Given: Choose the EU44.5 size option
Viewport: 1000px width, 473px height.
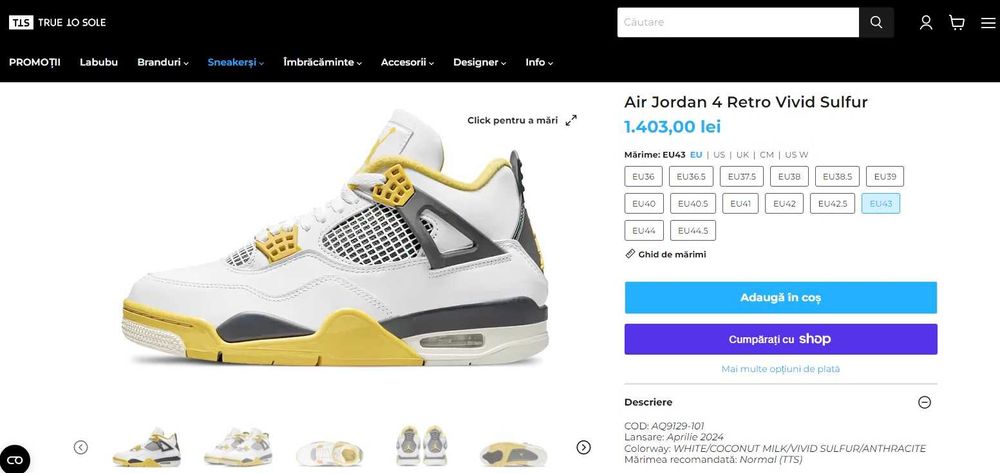Looking at the screenshot, I should (693, 230).
